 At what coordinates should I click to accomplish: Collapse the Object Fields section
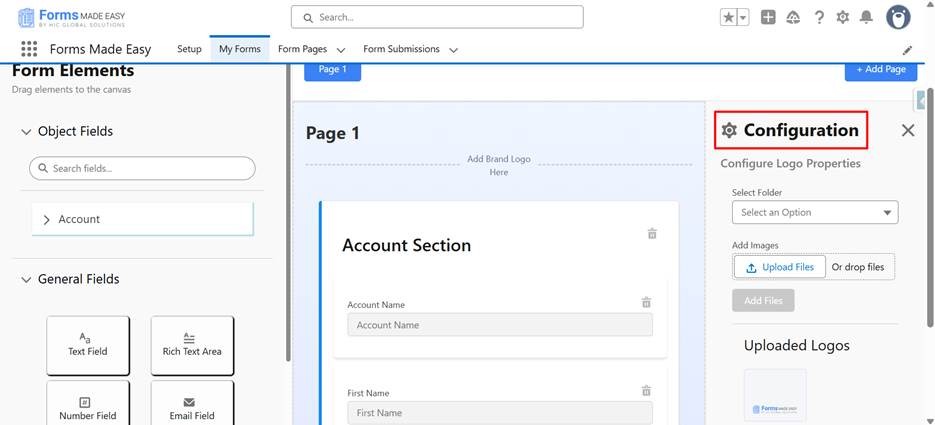point(26,132)
